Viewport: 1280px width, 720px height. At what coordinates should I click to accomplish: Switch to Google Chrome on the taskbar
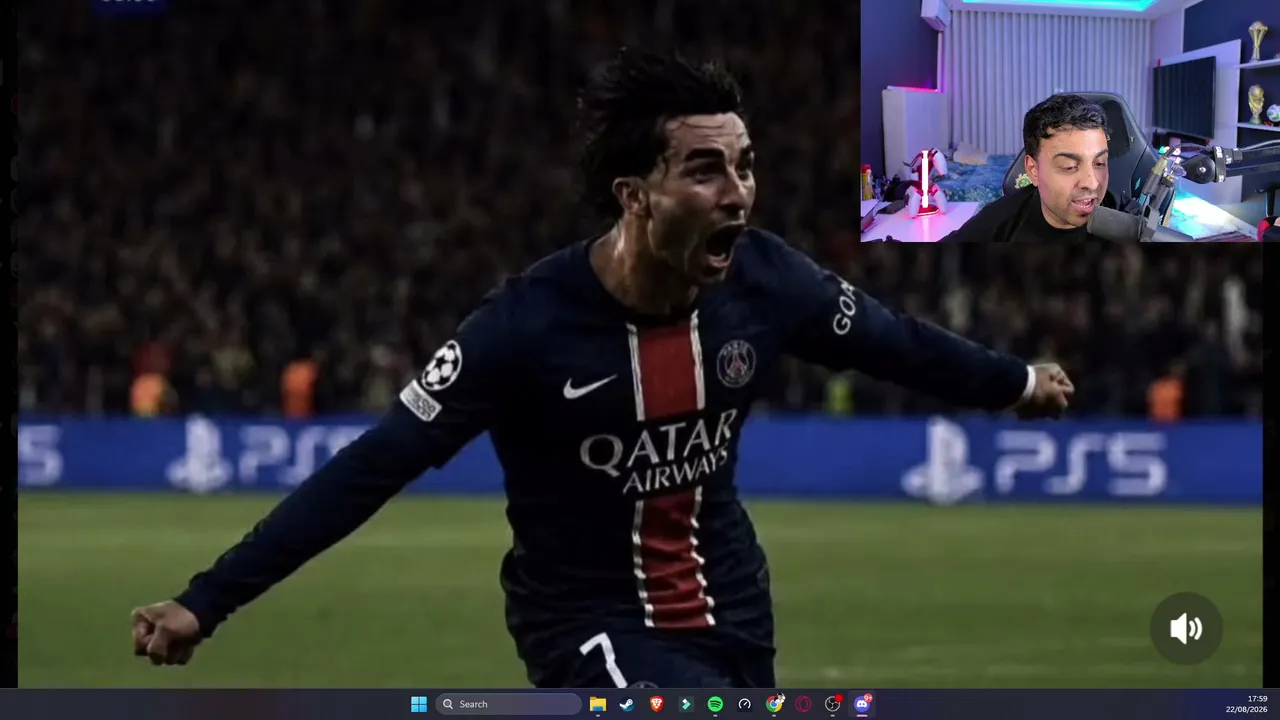pyautogui.click(x=774, y=704)
